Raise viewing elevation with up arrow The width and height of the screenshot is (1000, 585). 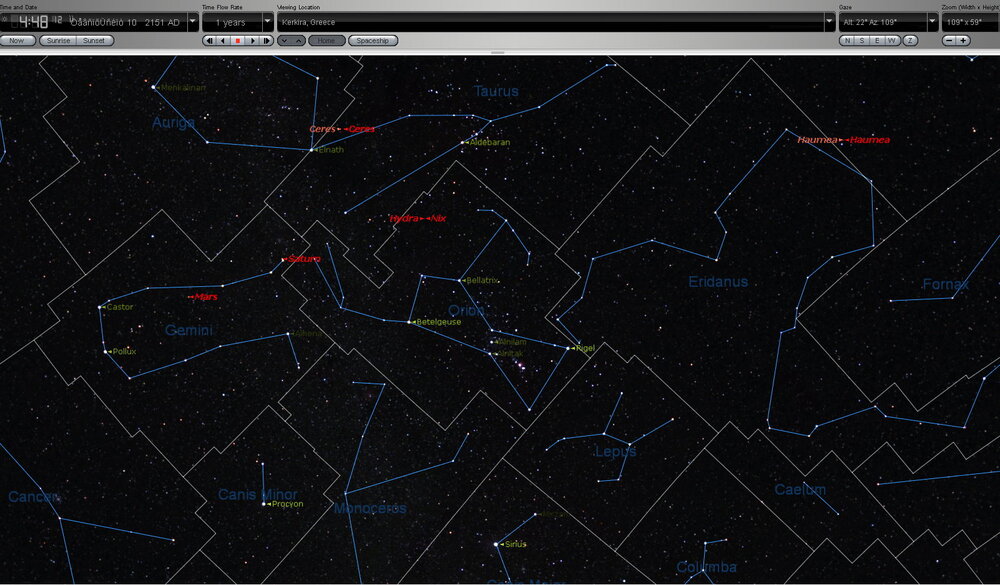[x=298, y=41]
